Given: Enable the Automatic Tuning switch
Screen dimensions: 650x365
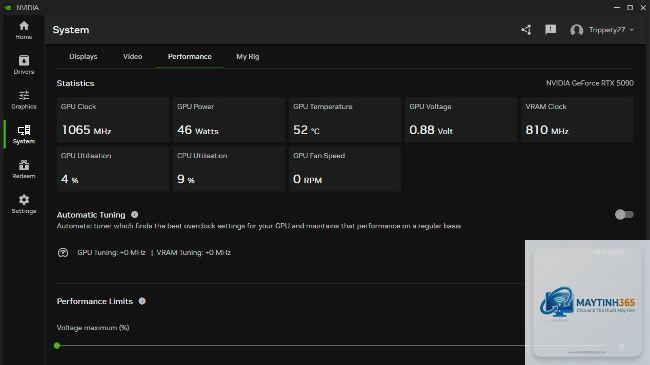Looking at the screenshot, I should 624,214.
